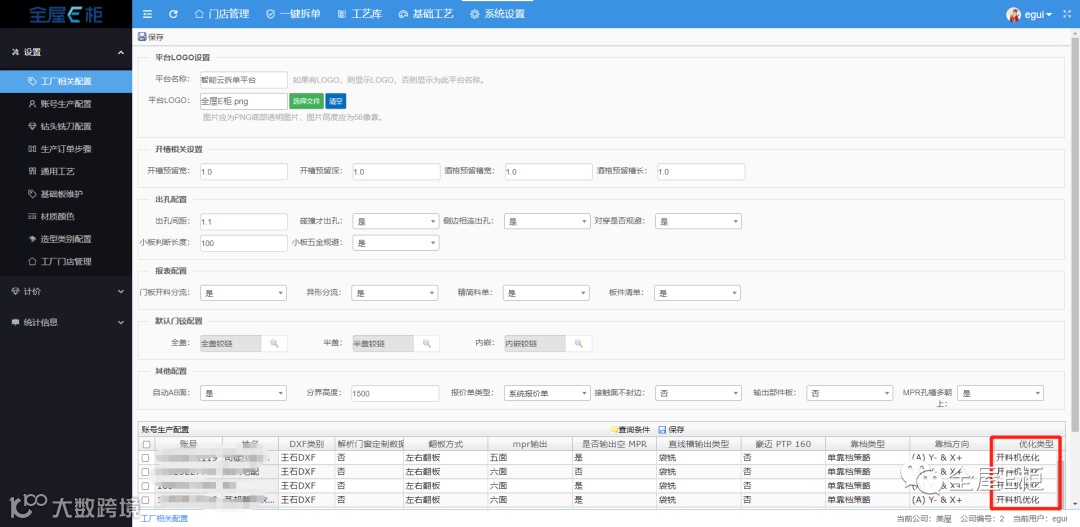Click the 工厂相关配置 tab in bottom bar
The width and height of the screenshot is (1080, 527).
pos(164,518)
